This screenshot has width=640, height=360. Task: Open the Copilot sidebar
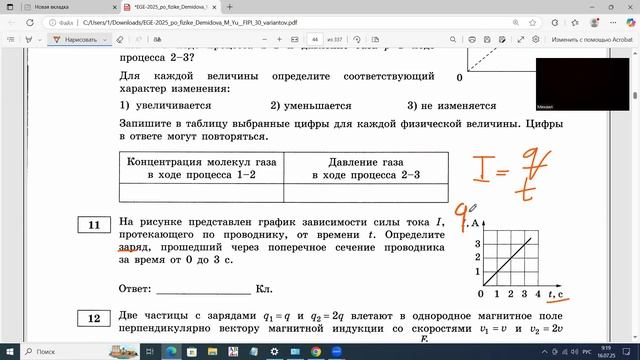(631, 23)
